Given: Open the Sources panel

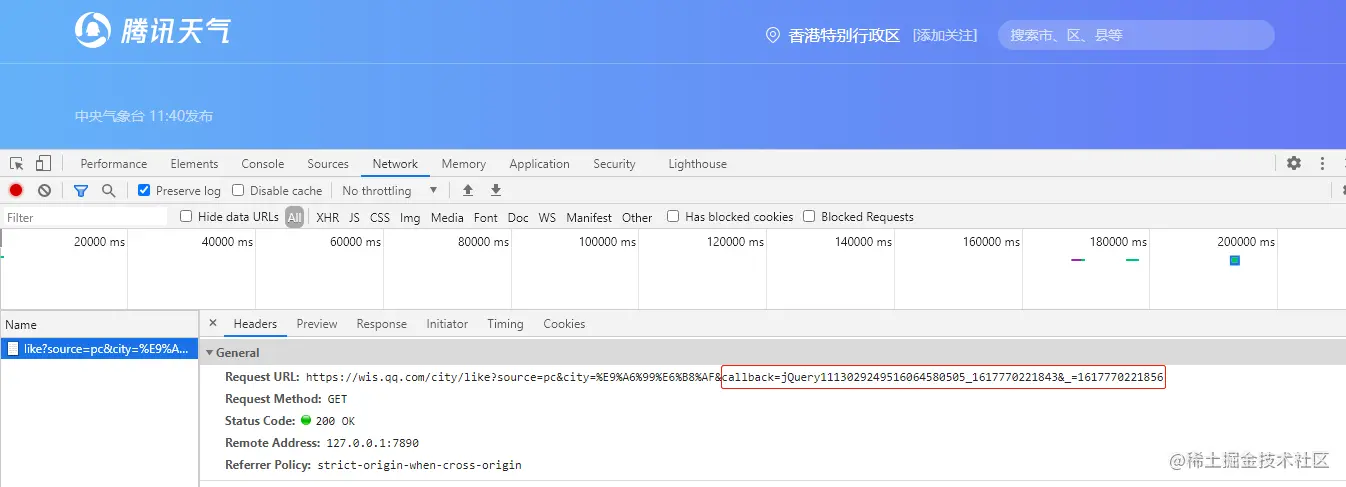Looking at the screenshot, I should (x=328, y=163).
